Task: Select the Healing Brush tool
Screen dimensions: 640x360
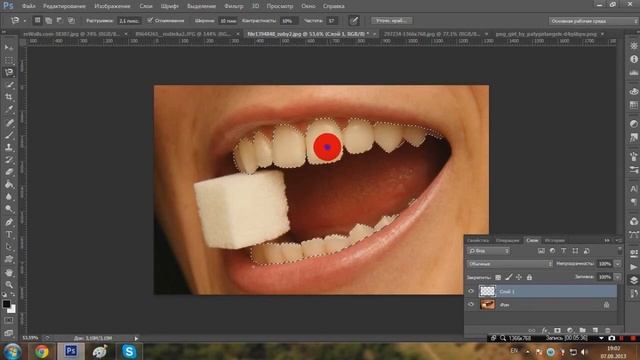Action: point(9,122)
